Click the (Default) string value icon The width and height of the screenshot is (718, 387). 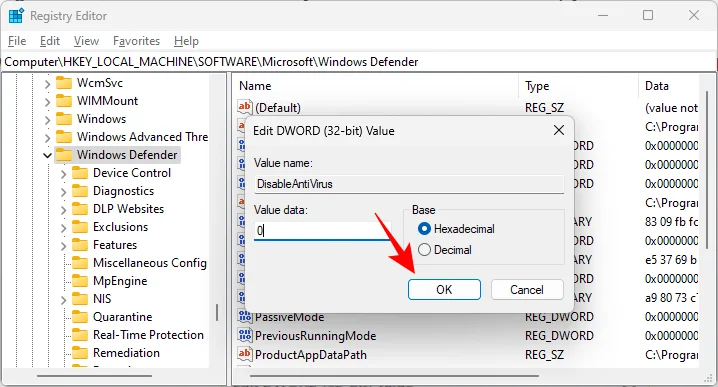pos(245,107)
